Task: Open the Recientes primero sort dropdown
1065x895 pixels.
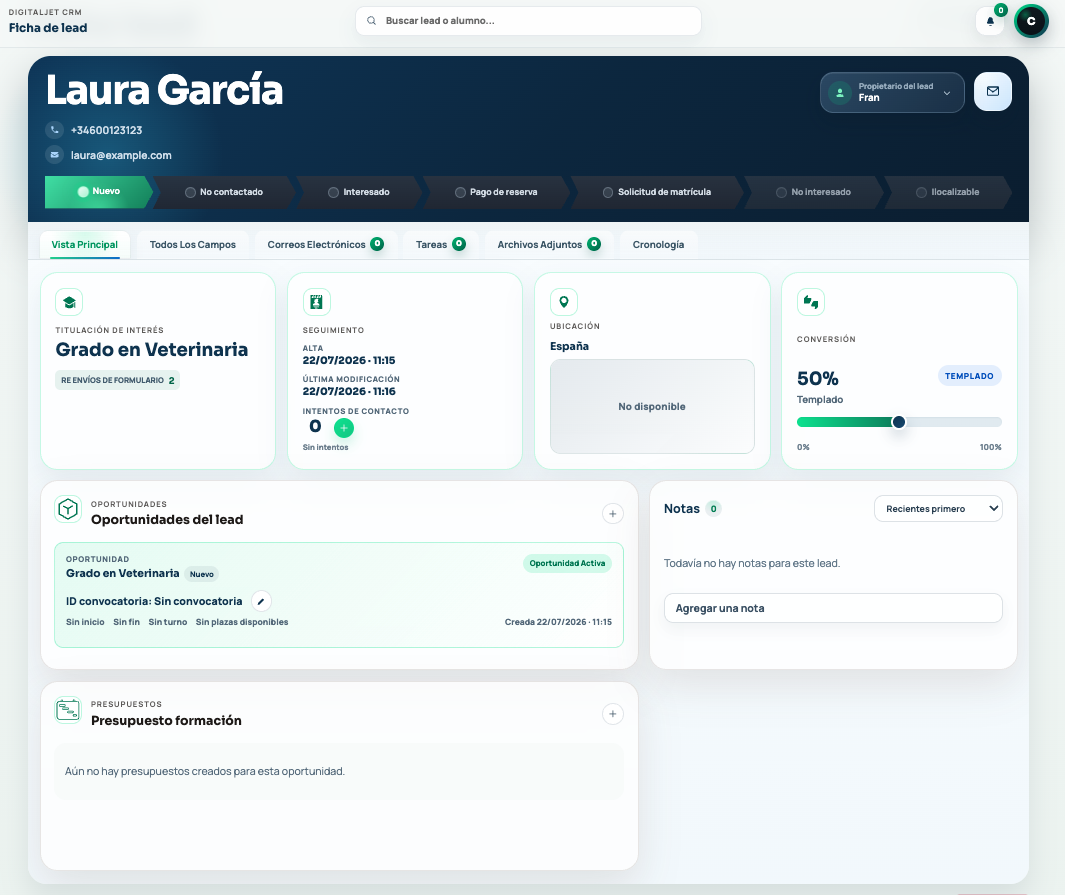Action: (x=938, y=509)
